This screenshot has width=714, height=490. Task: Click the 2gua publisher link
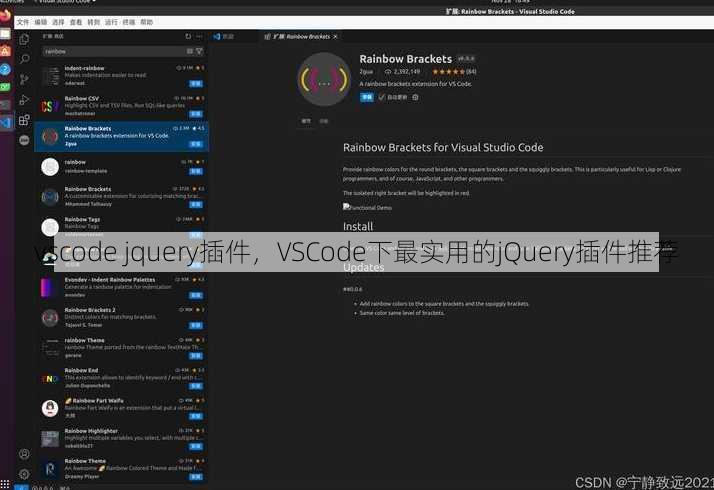point(366,71)
